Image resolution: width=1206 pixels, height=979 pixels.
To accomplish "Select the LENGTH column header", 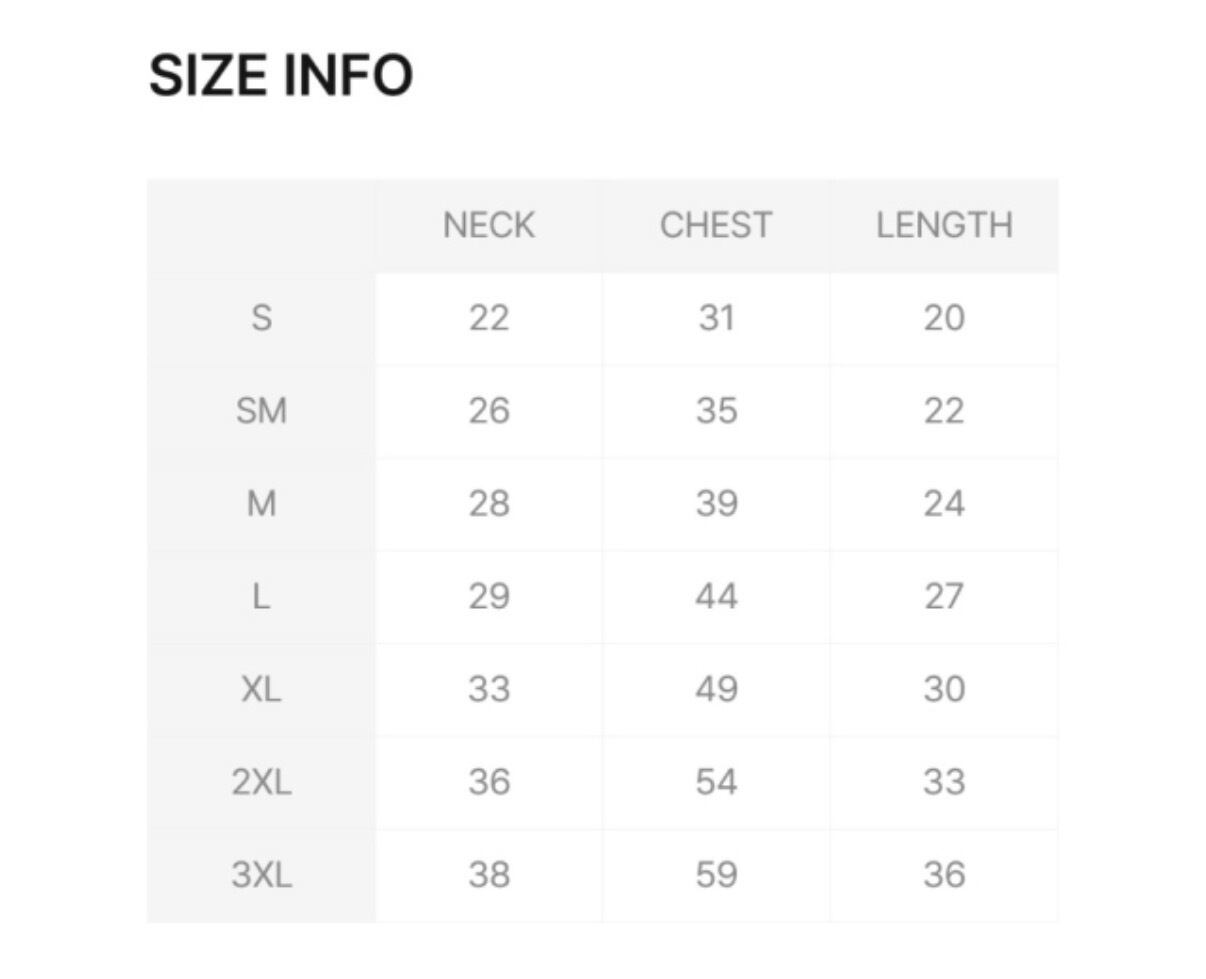I will 944,225.
